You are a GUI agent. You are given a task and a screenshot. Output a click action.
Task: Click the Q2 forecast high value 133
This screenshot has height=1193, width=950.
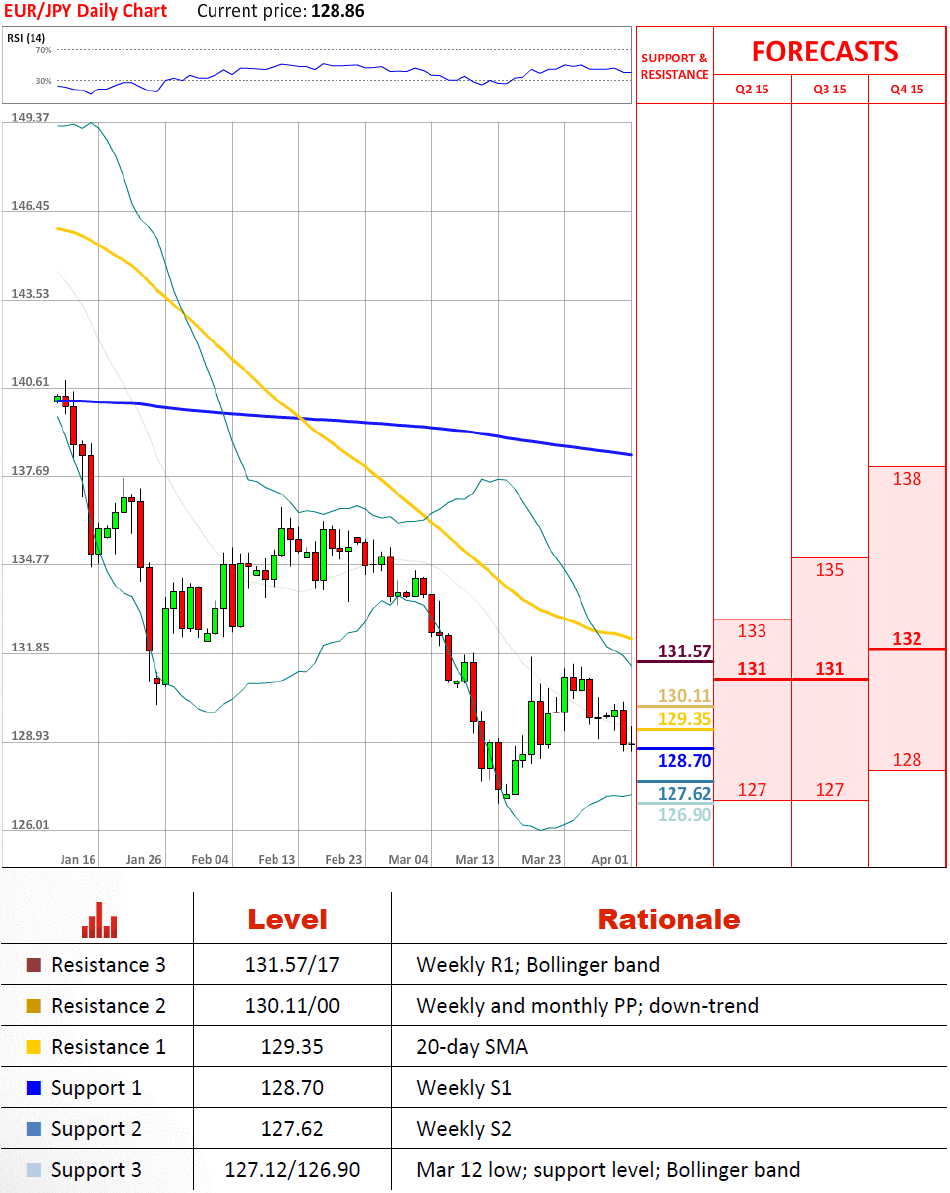(x=751, y=631)
